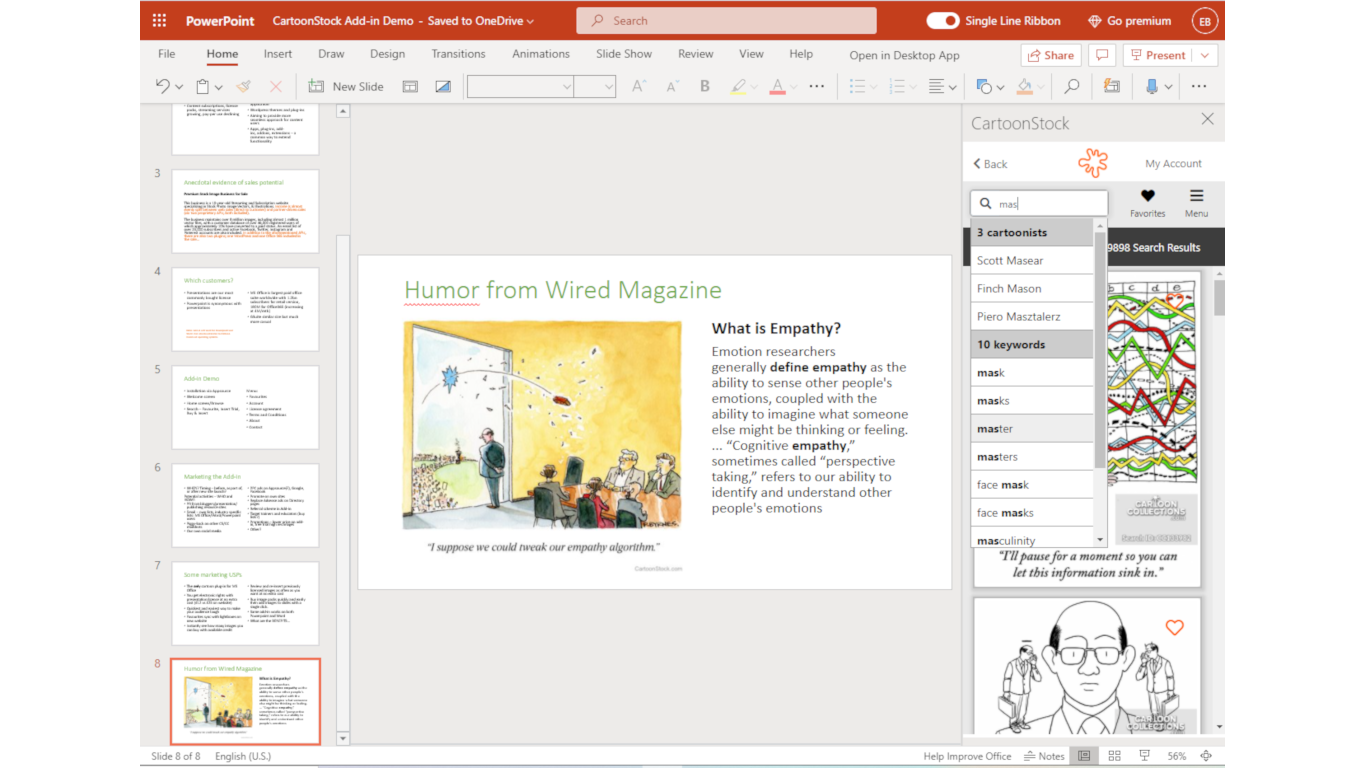The width and height of the screenshot is (1366, 768).
Task: Click the Fit slide to window icon
Action: pyautogui.click(x=1206, y=756)
